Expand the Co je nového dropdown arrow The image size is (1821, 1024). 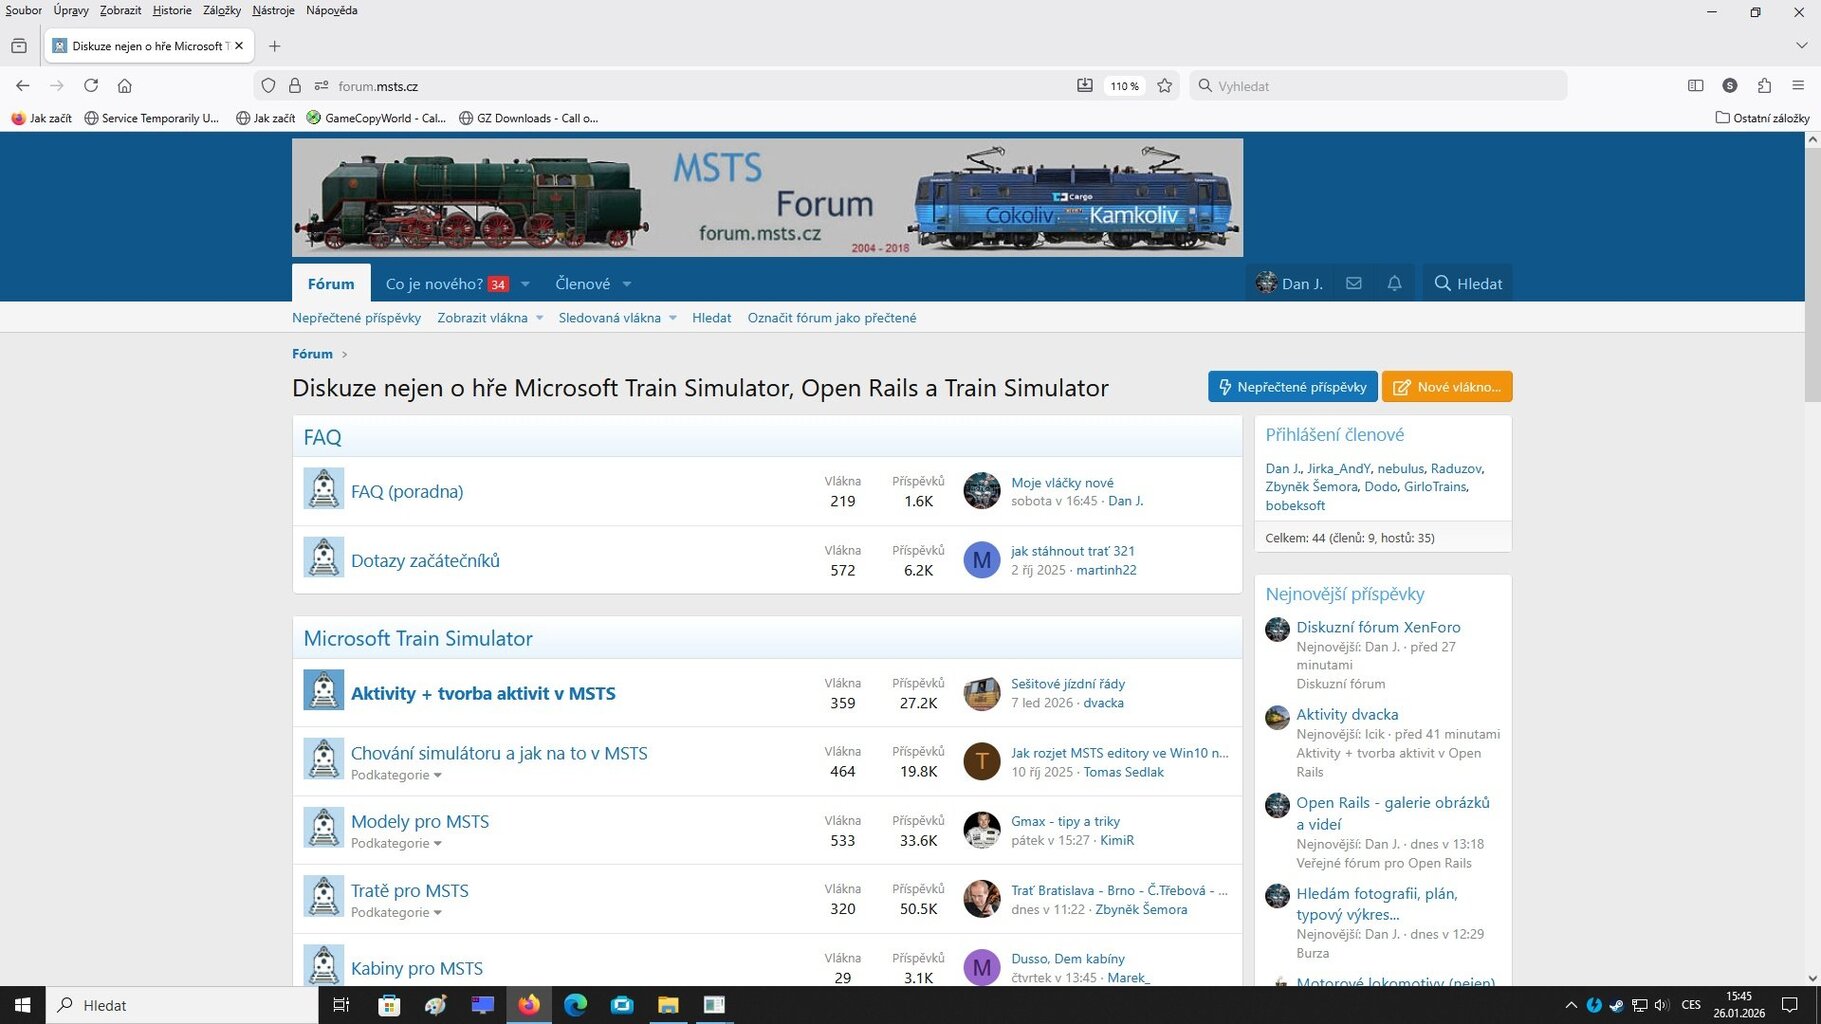point(525,284)
